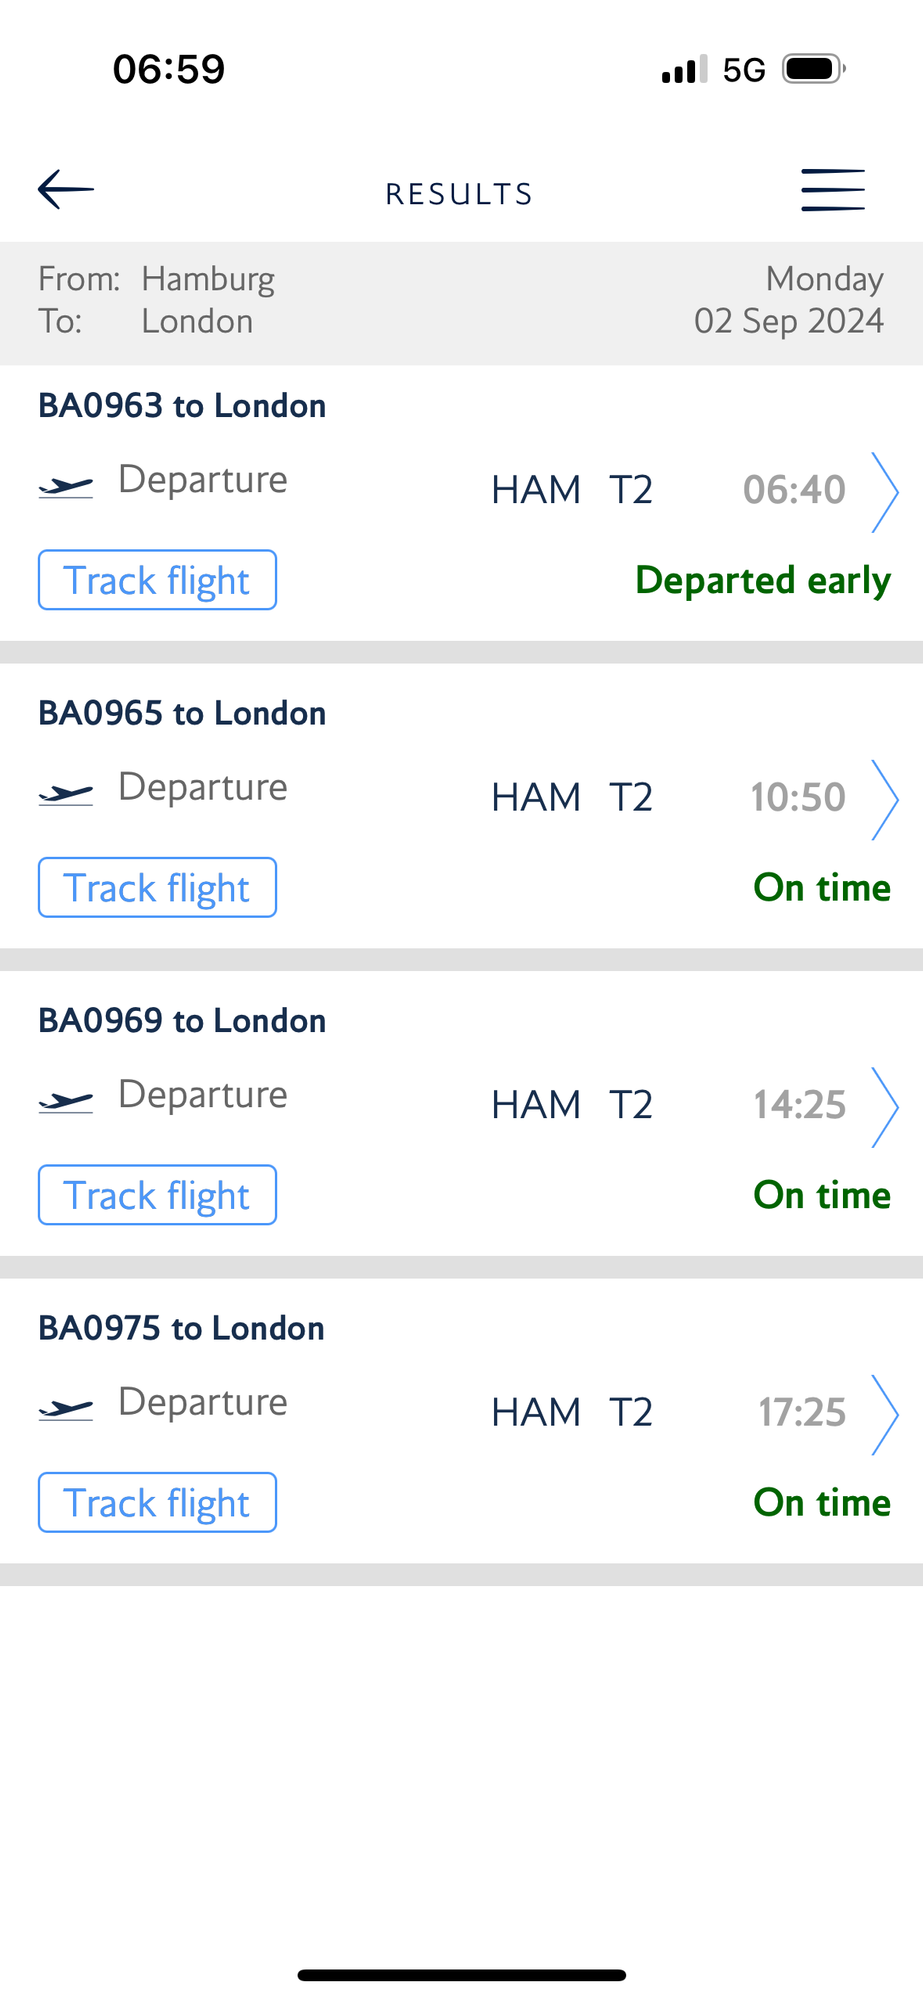Tap the plane icon for BA0975
923x2000 pixels.
66,1410
